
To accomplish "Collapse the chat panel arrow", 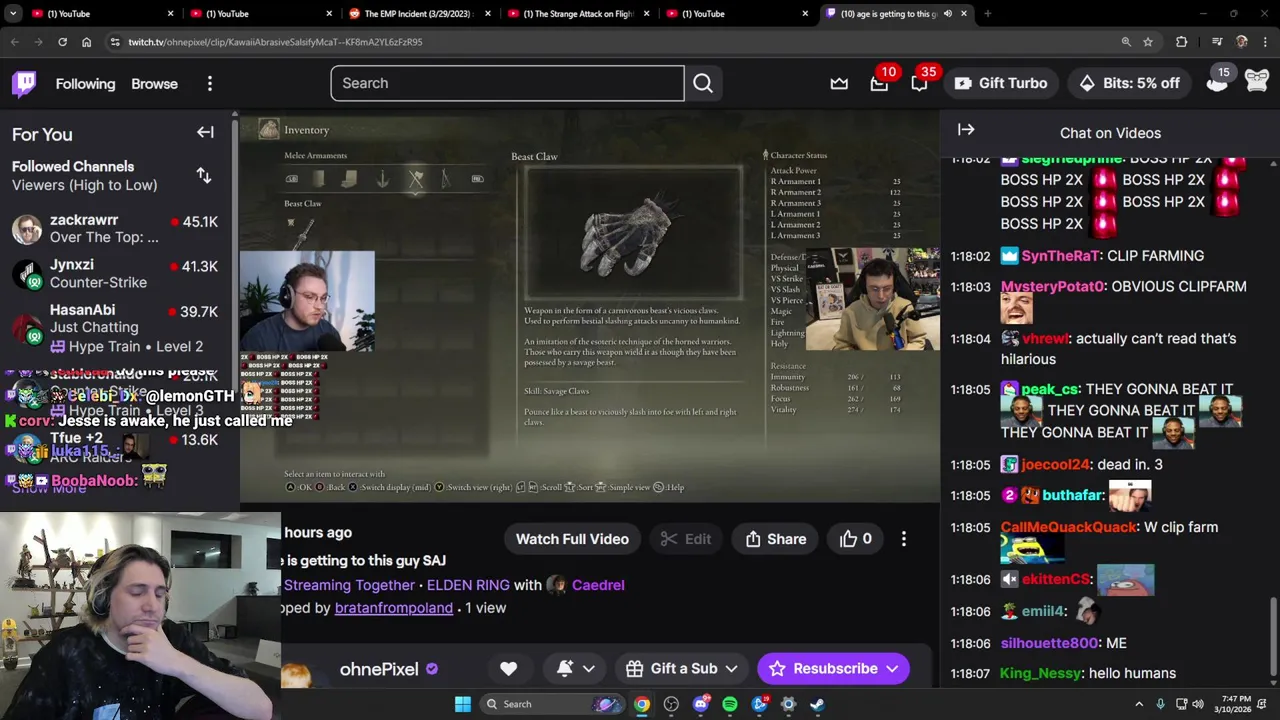I will (x=966, y=129).
